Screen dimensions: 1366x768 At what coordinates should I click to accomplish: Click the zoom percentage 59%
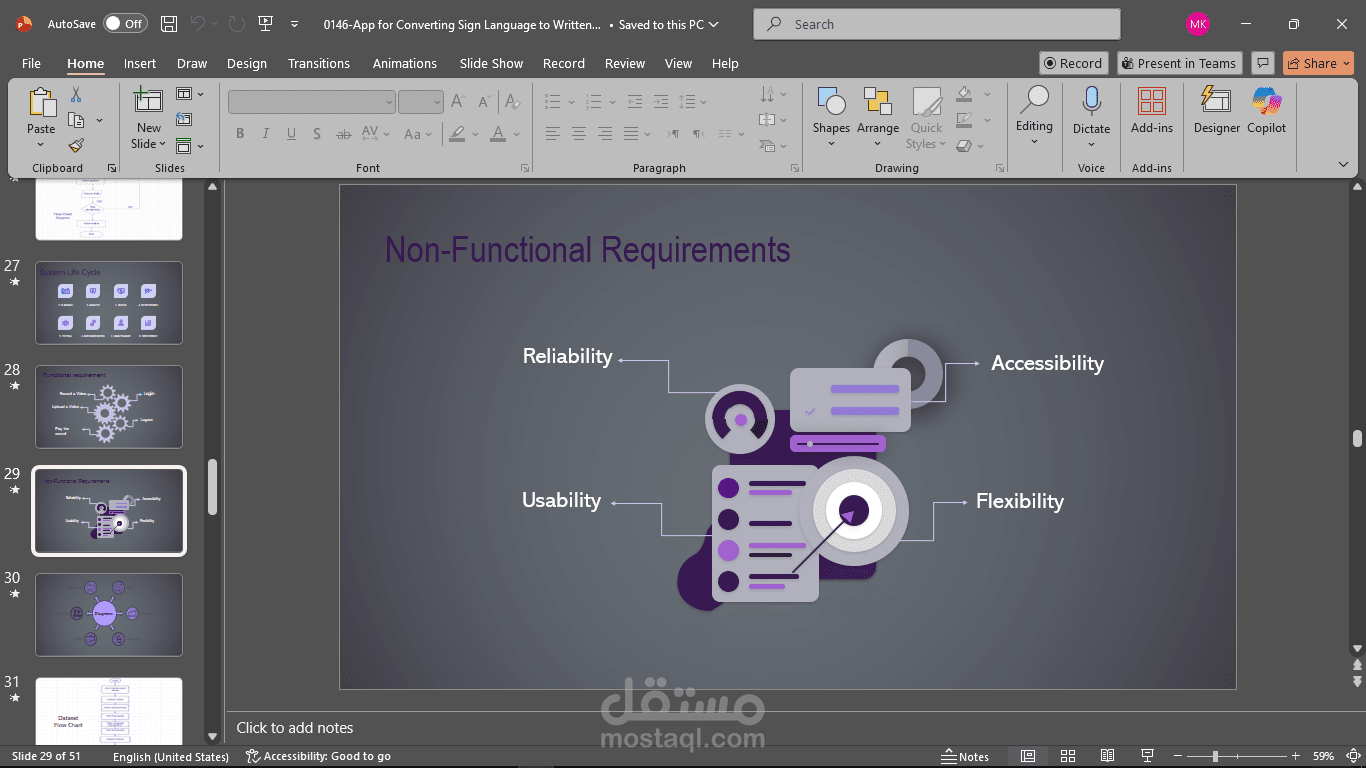click(1324, 756)
